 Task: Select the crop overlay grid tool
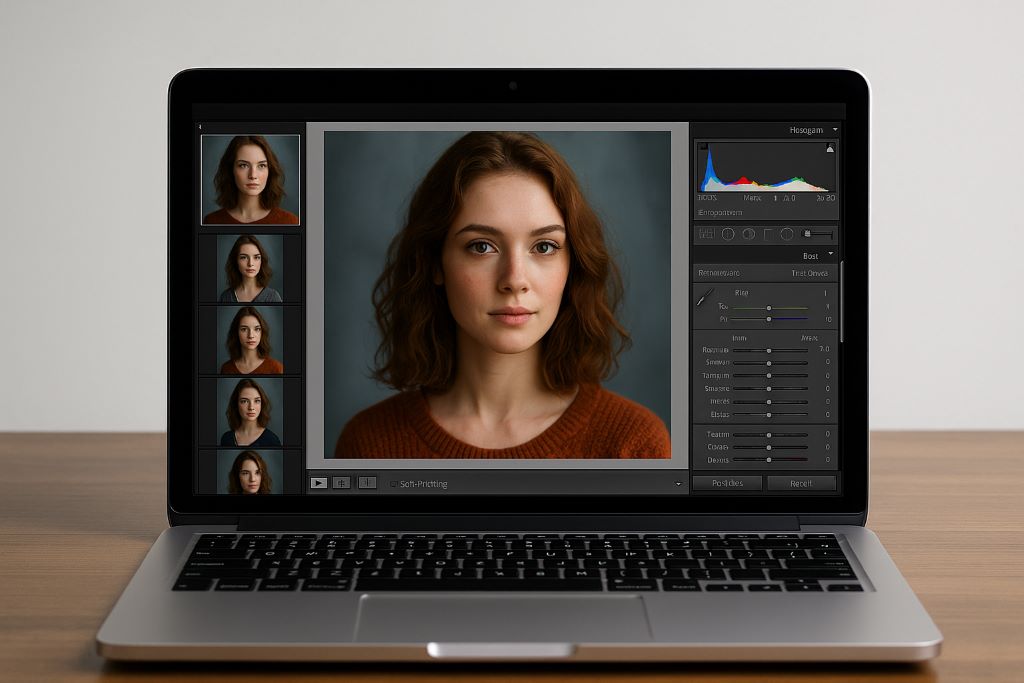point(706,234)
